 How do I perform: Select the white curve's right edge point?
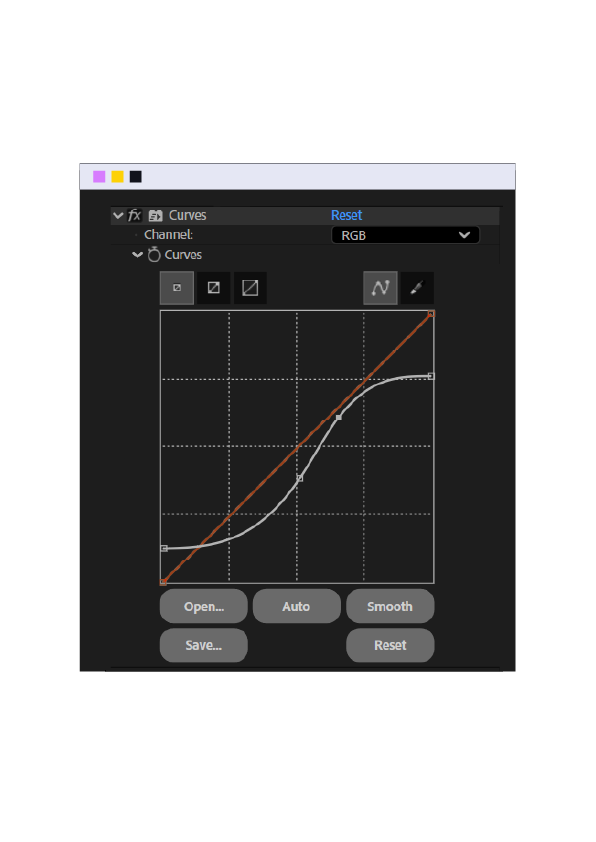[431, 376]
